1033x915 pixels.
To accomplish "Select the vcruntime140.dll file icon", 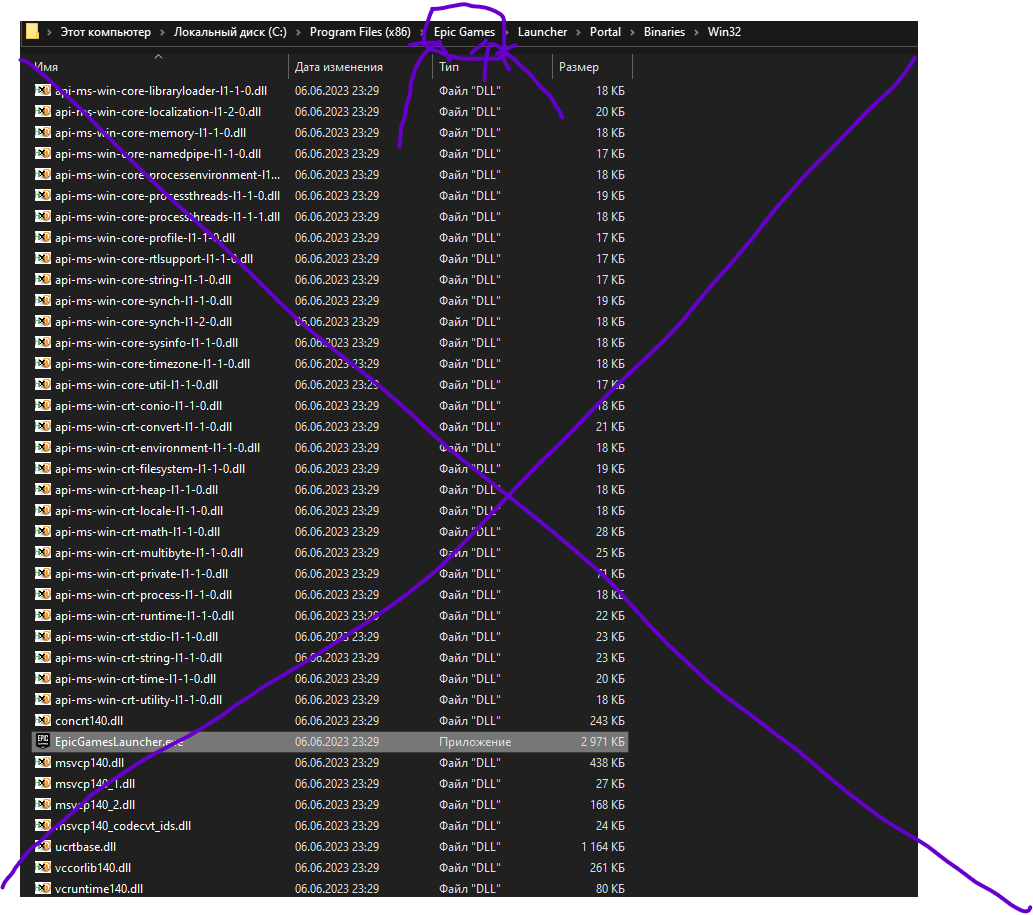I will (x=43, y=888).
